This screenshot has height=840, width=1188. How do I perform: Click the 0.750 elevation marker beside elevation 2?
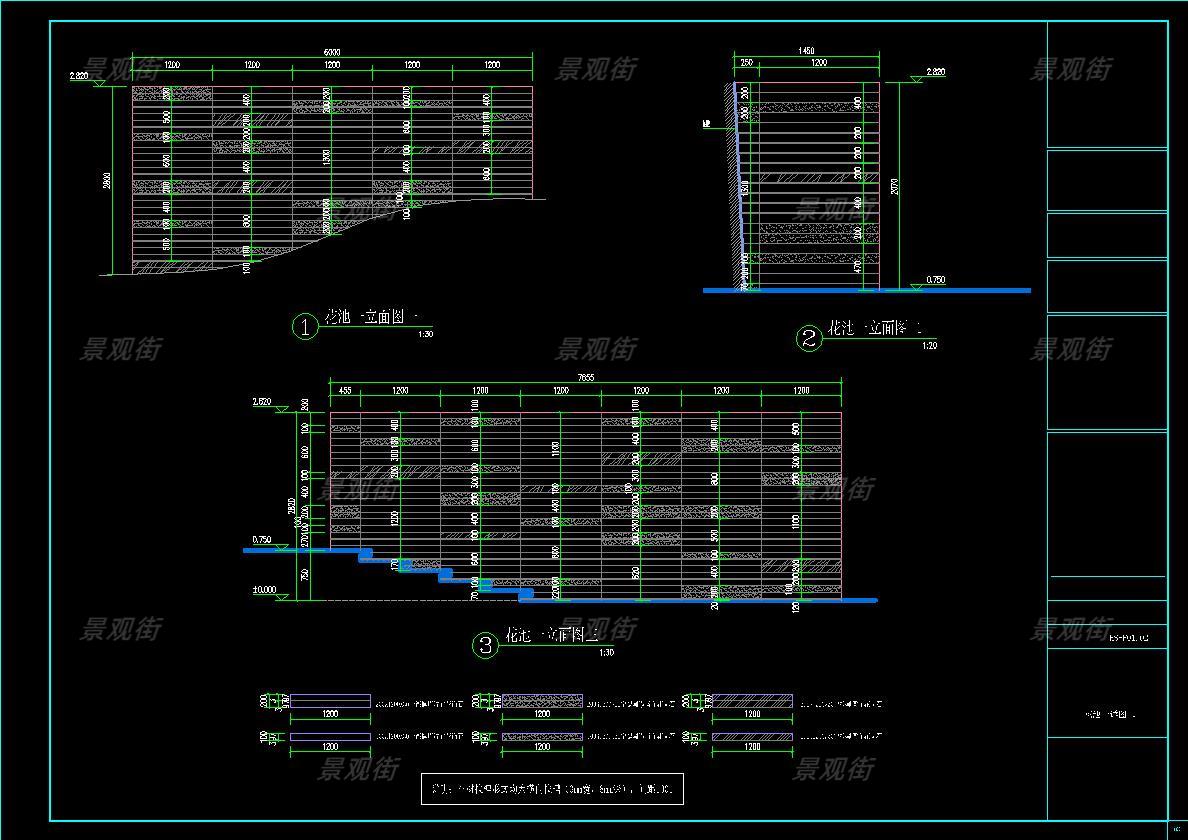935,281
